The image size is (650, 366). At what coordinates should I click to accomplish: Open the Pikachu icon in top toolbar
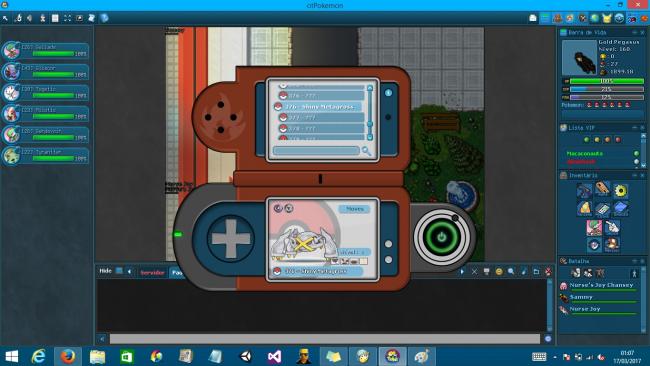tap(607, 18)
